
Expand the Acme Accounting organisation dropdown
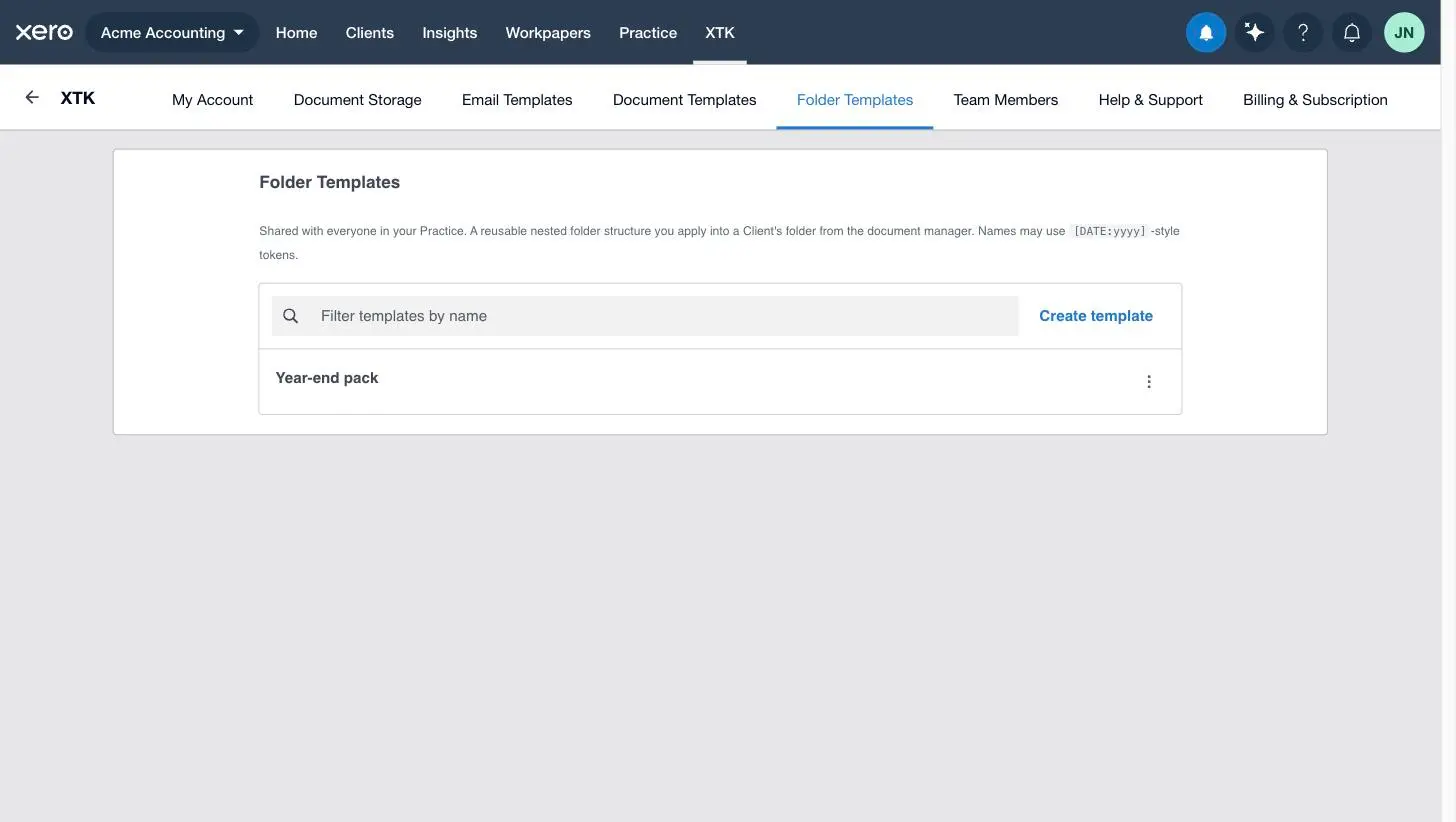click(x=172, y=33)
